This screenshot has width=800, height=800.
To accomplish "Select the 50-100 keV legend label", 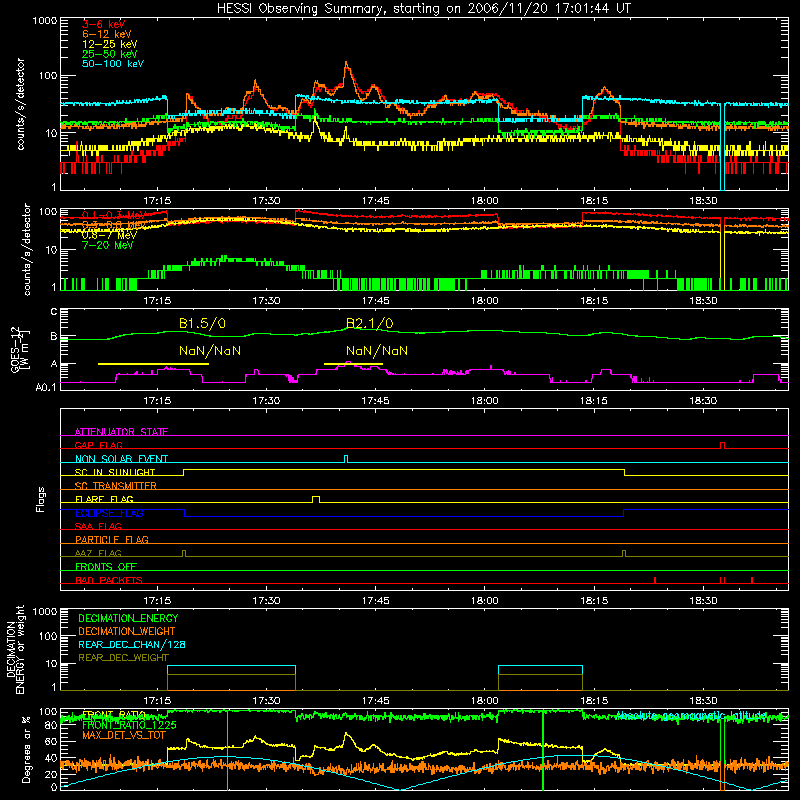I will 113,63.
